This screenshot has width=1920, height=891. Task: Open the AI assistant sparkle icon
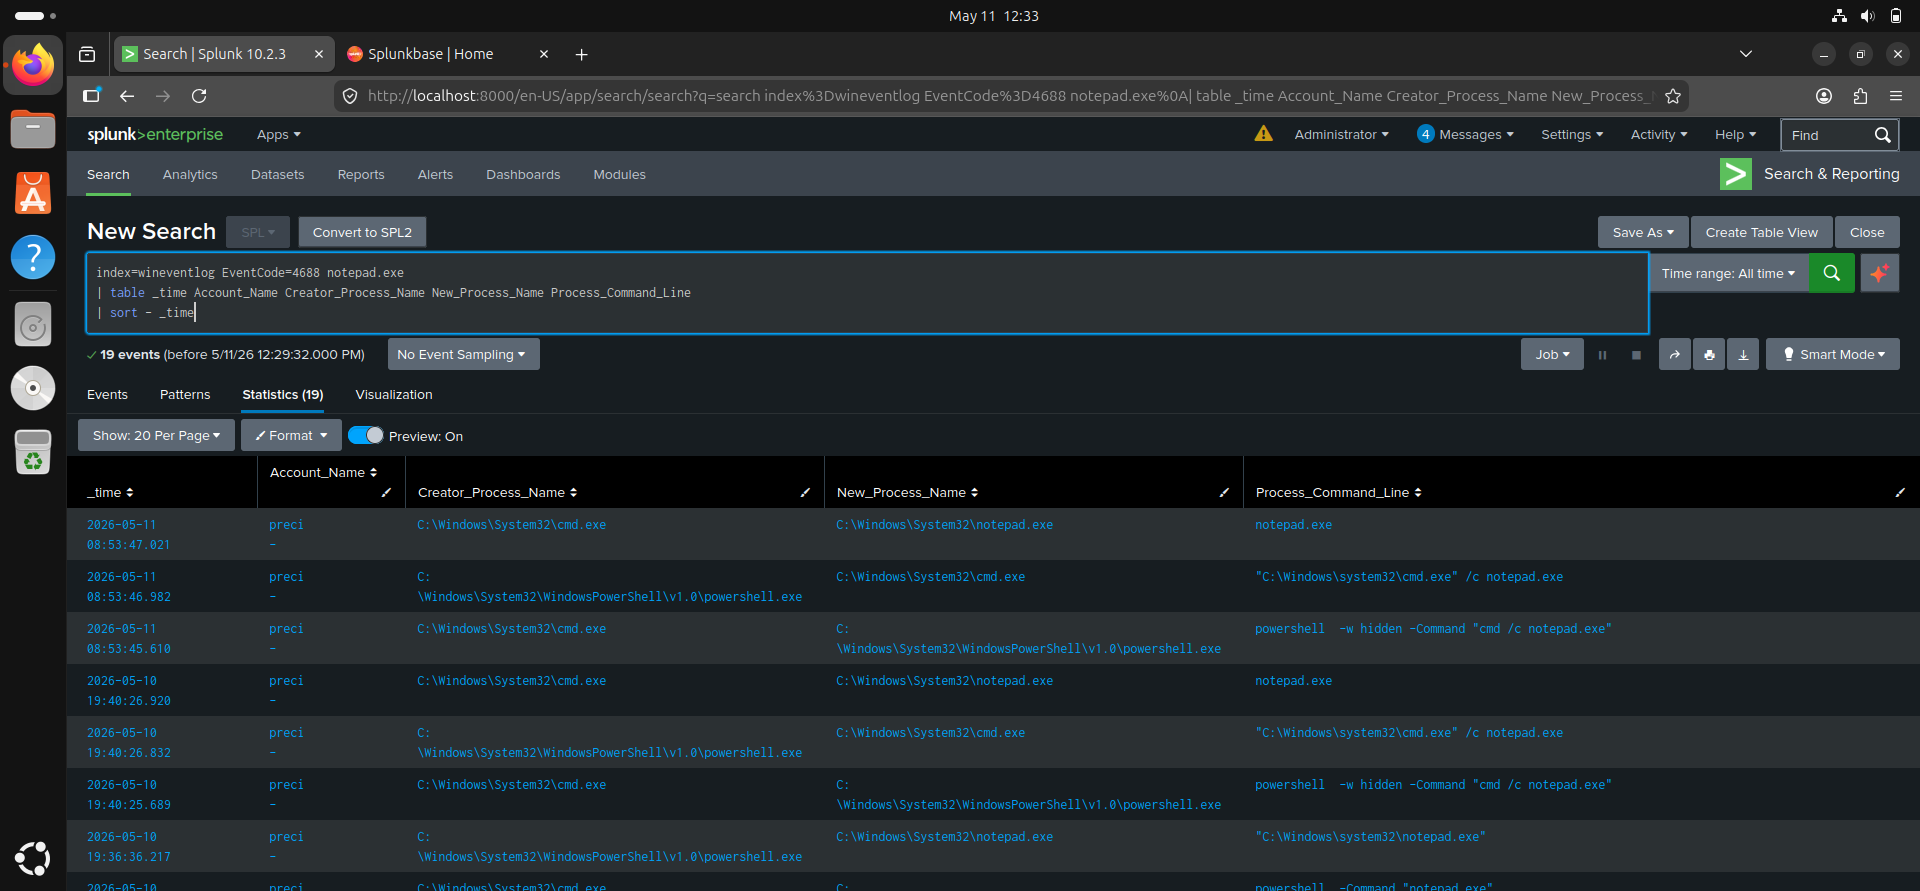click(1880, 273)
